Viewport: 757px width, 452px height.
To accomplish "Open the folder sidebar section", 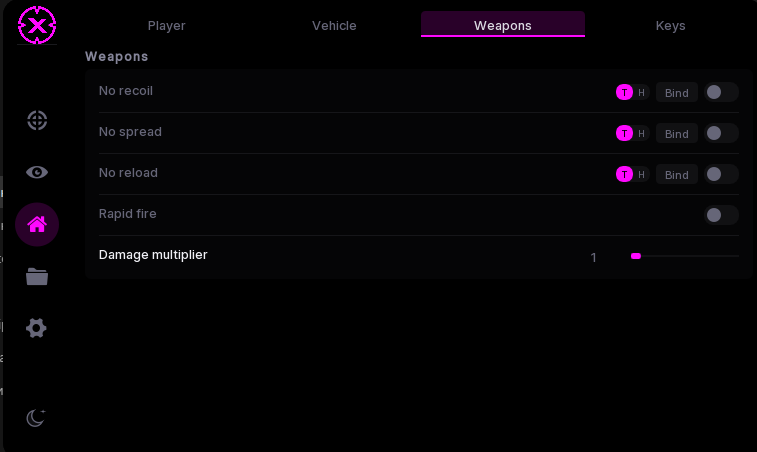I will 37,277.
